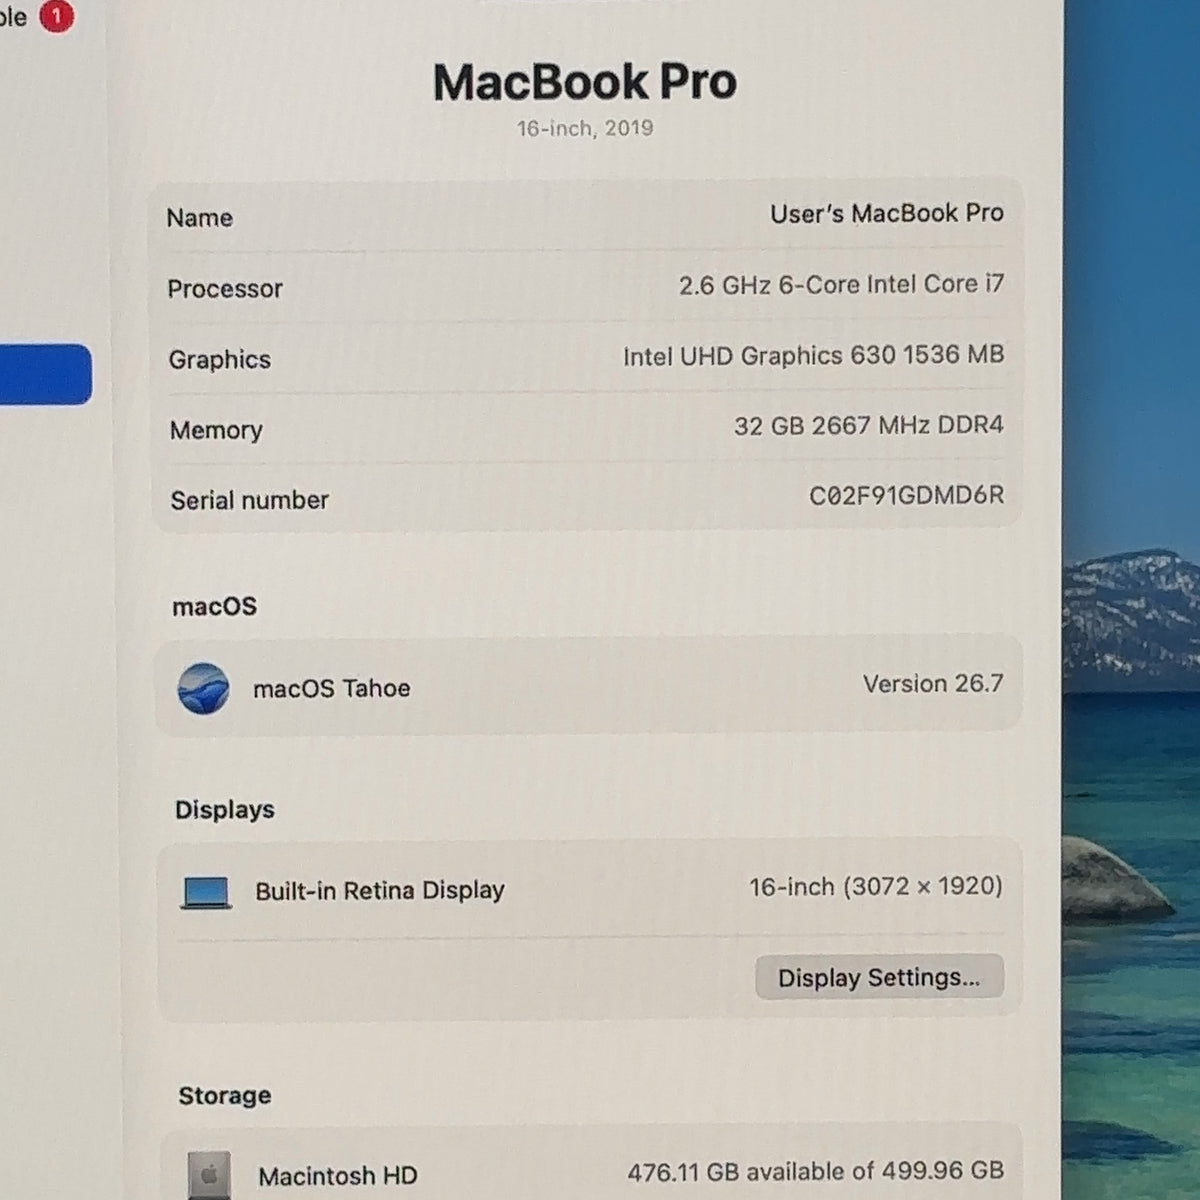This screenshot has height=1200, width=1200.
Task: Select the highlighted blue sidebar item
Action: 45,375
